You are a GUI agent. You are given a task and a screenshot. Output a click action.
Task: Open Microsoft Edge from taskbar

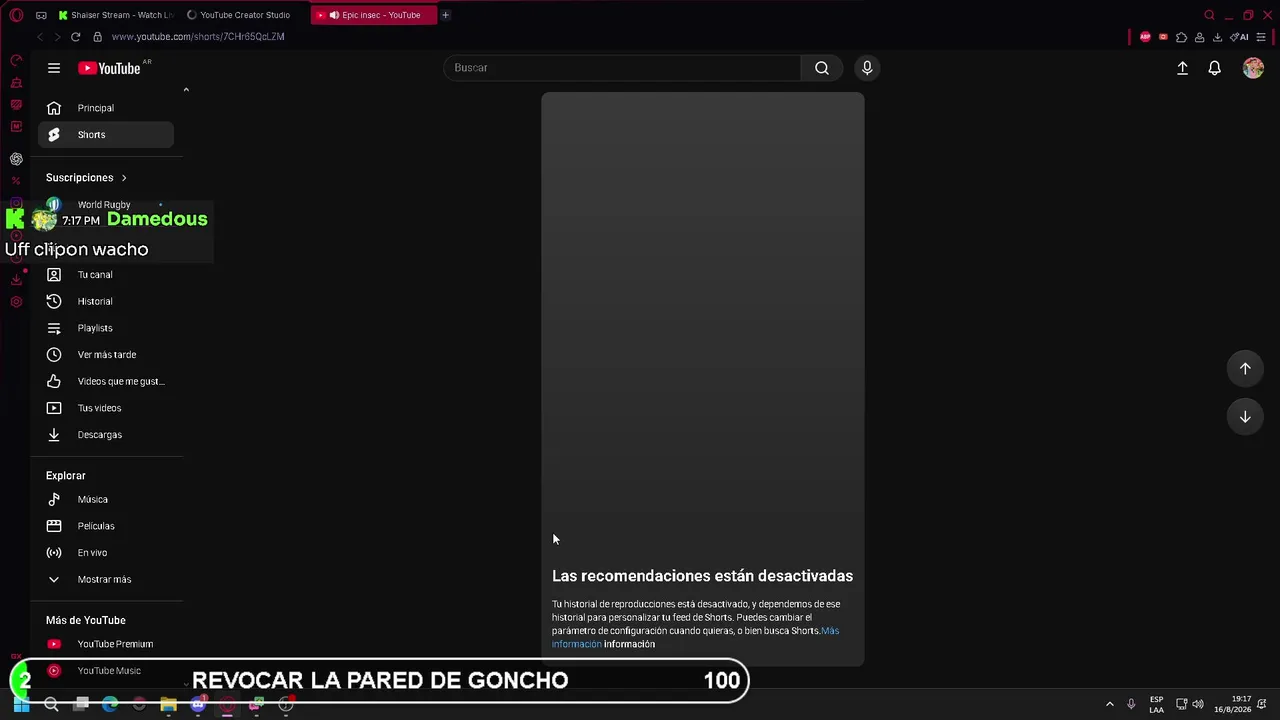110,705
